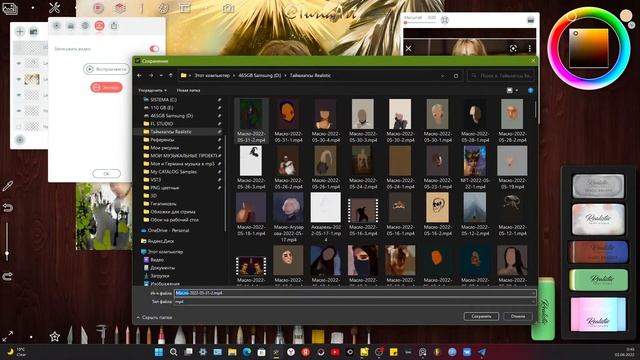Expand the address bar history dropdown

442,76
